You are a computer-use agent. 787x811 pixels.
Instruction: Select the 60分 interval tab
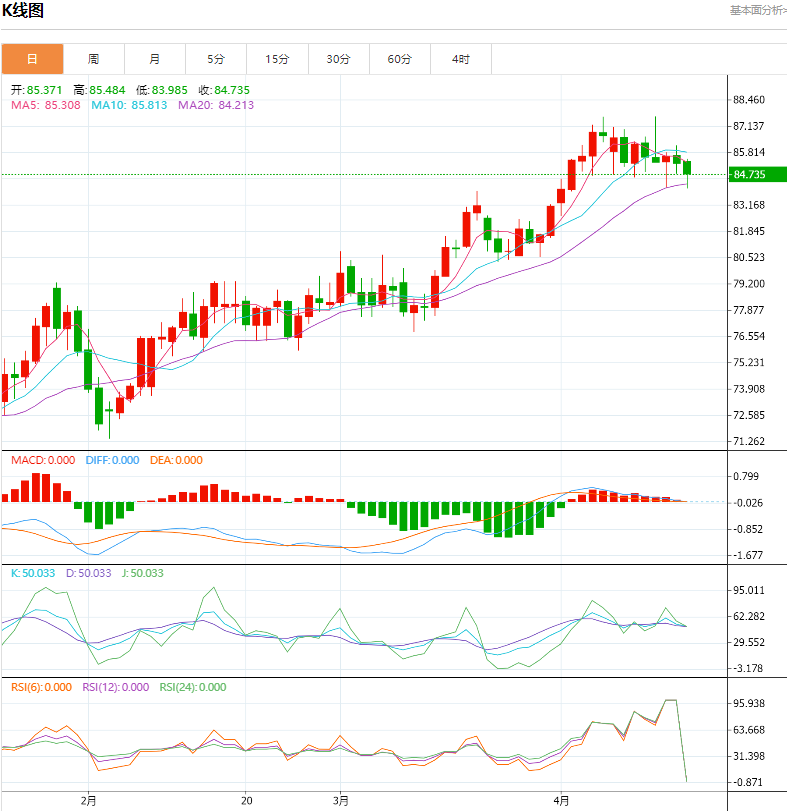pos(399,59)
